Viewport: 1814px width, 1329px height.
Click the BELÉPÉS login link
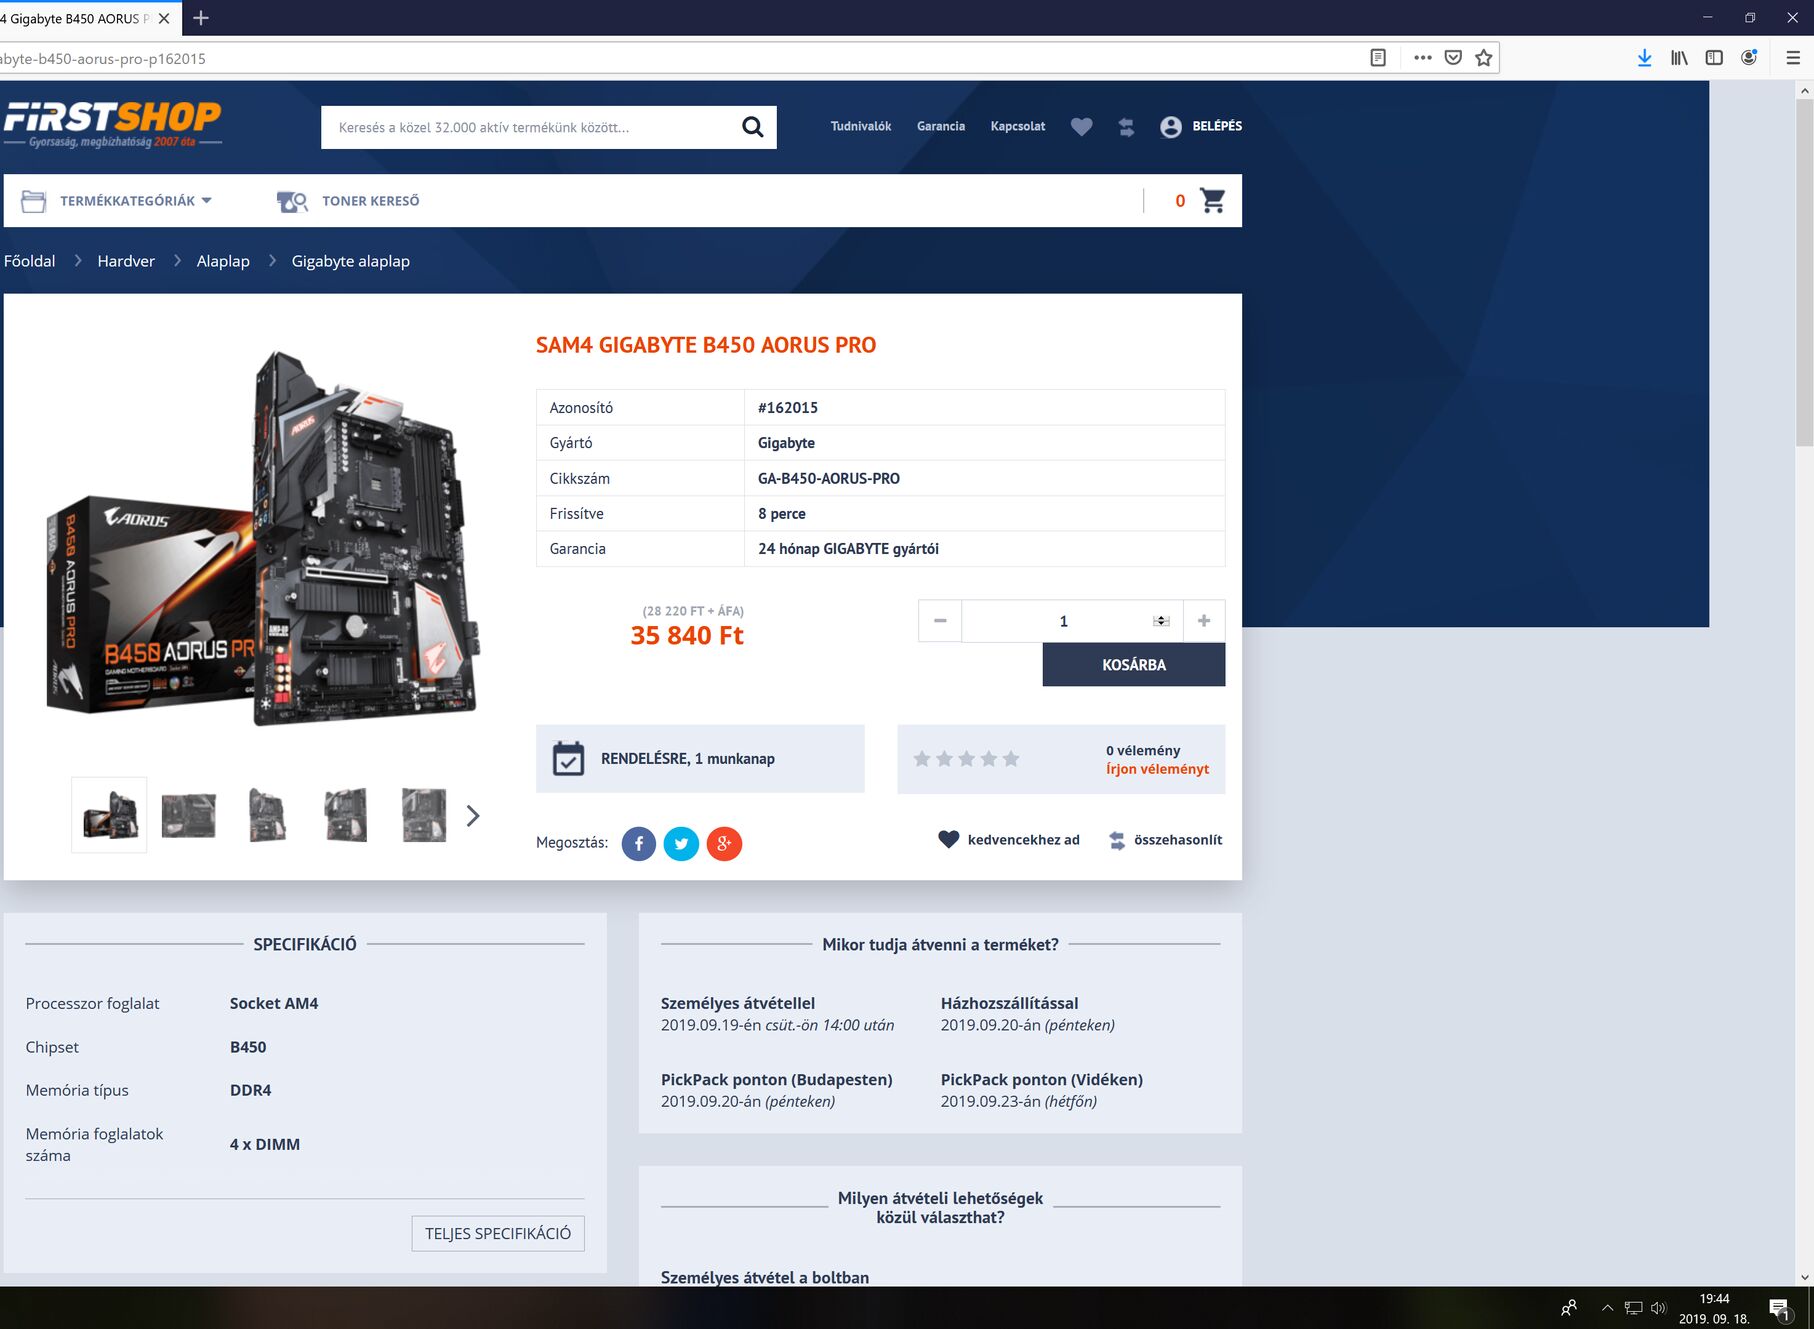[1217, 126]
